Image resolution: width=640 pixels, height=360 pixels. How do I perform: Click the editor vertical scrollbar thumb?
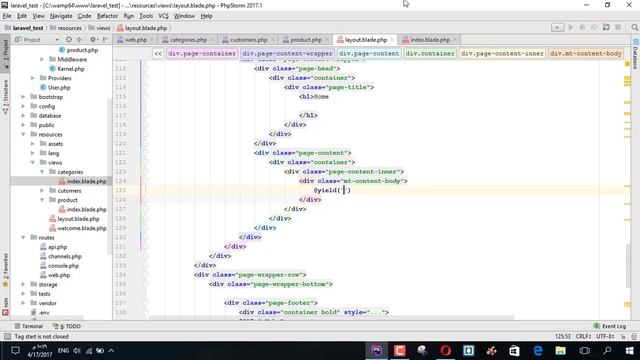(x=627, y=265)
